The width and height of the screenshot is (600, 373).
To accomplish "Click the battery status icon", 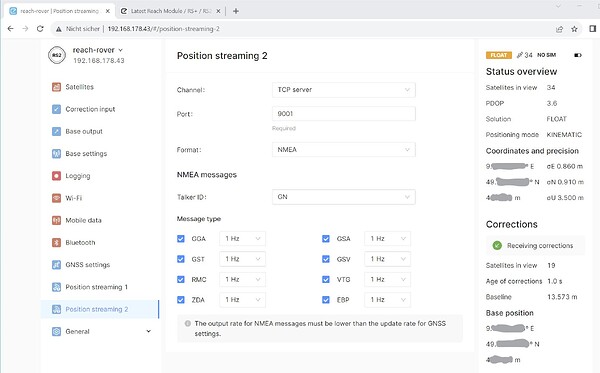I will click(x=578, y=55).
